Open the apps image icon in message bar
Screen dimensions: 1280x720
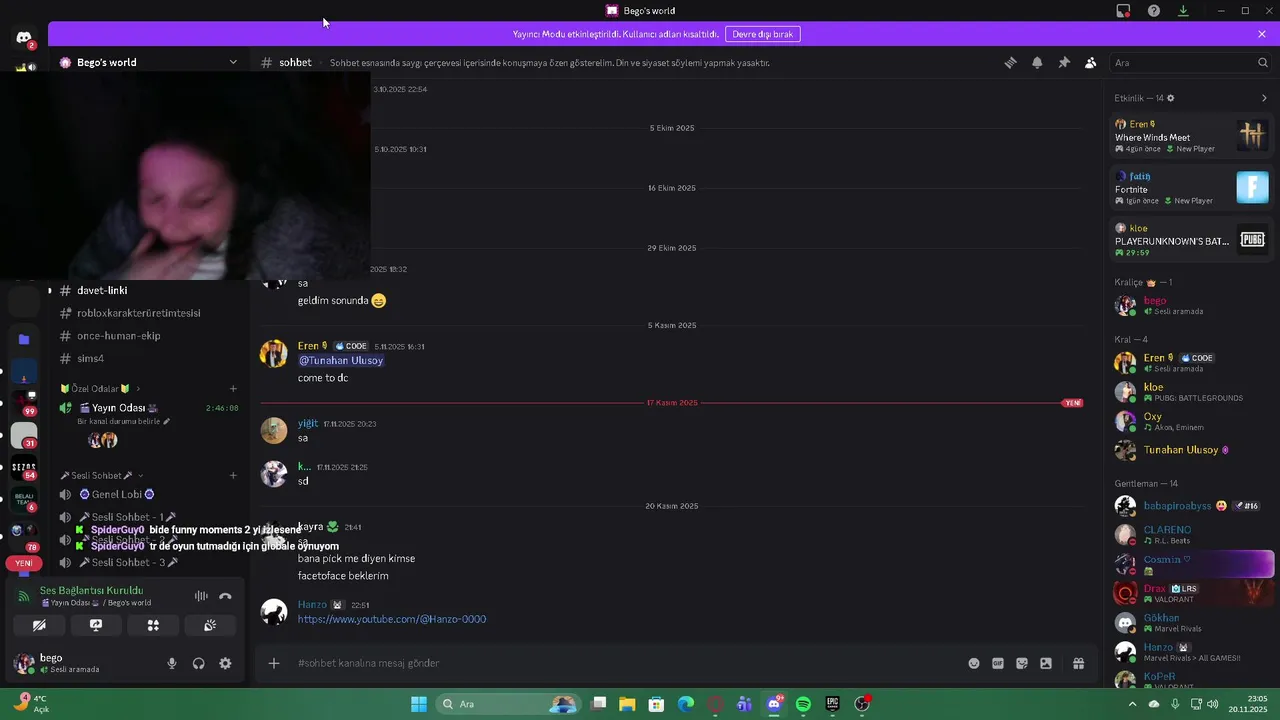click(1046, 663)
